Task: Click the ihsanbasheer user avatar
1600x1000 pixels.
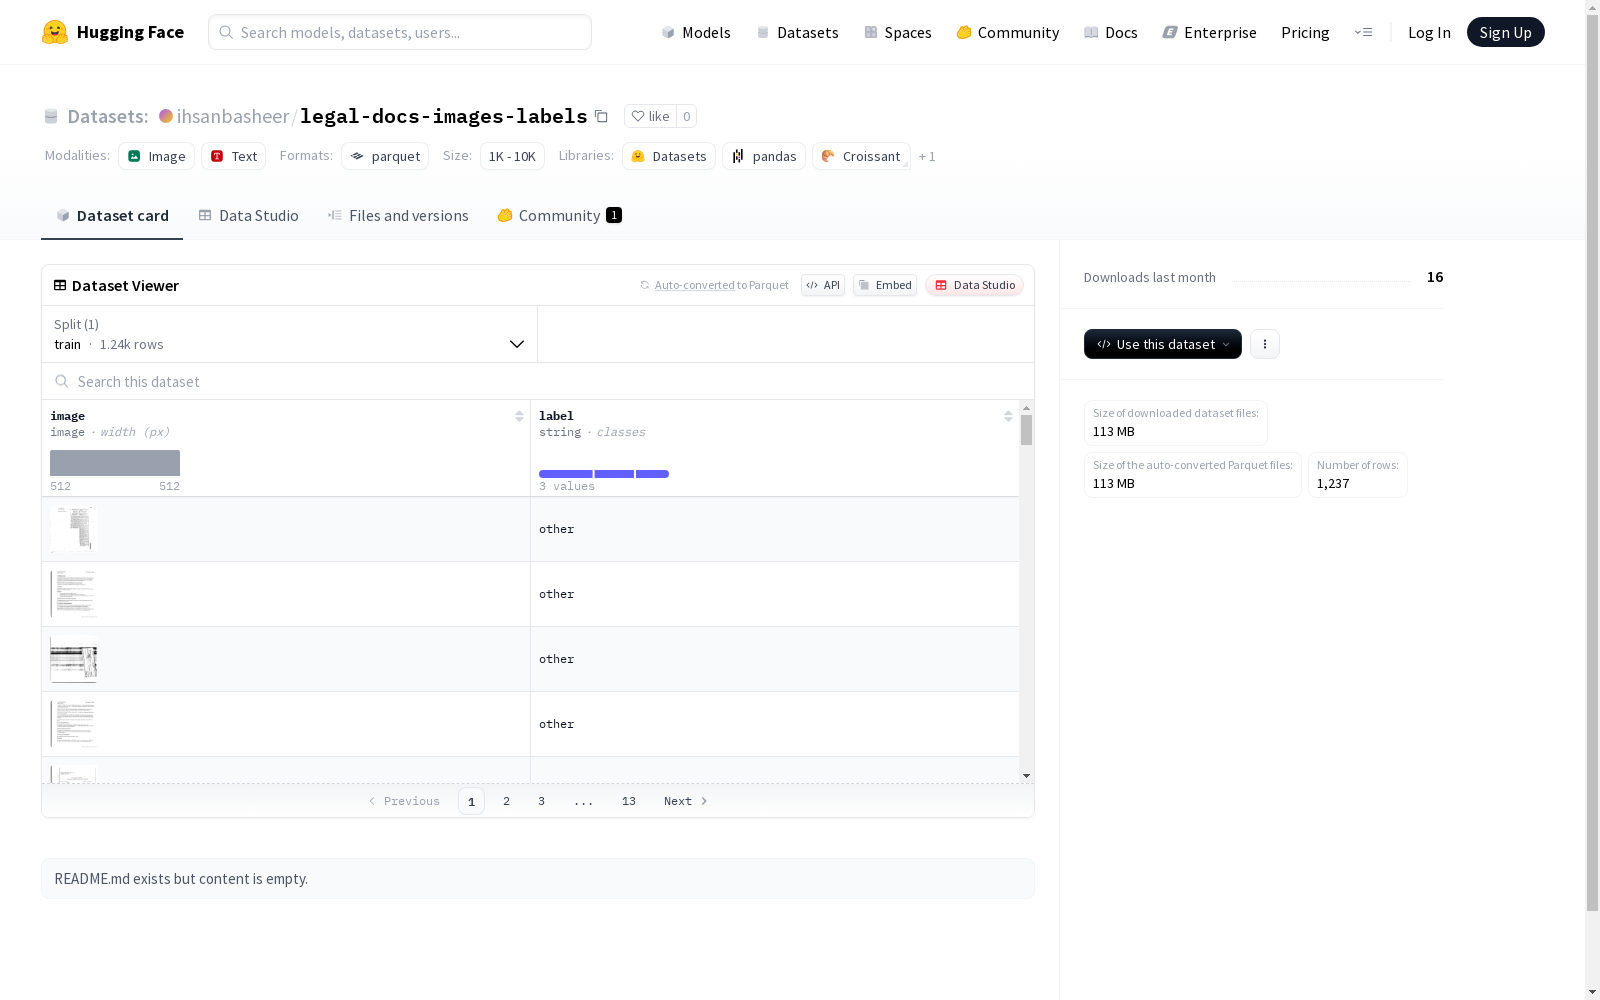Action: (x=166, y=116)
